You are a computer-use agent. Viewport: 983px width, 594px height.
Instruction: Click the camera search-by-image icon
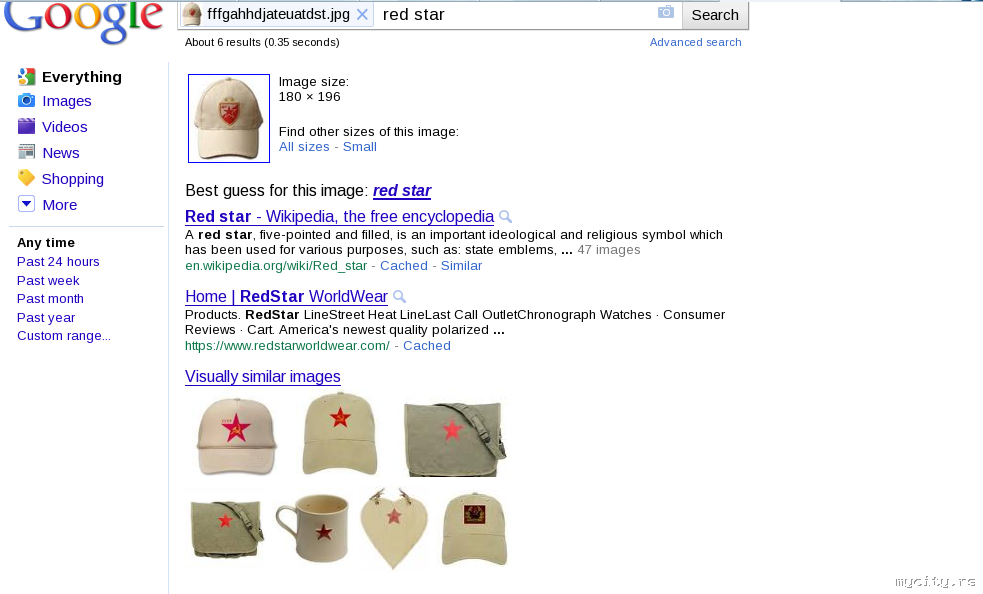point(665,12)
